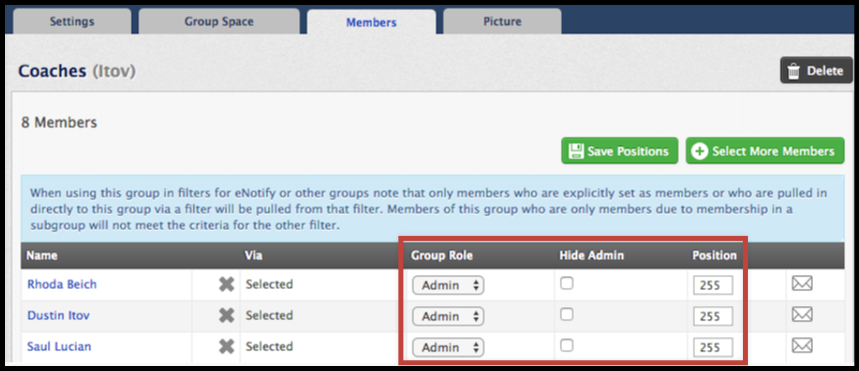
Task: Click the Save Positions button
Action: click(x=620, y=151)
